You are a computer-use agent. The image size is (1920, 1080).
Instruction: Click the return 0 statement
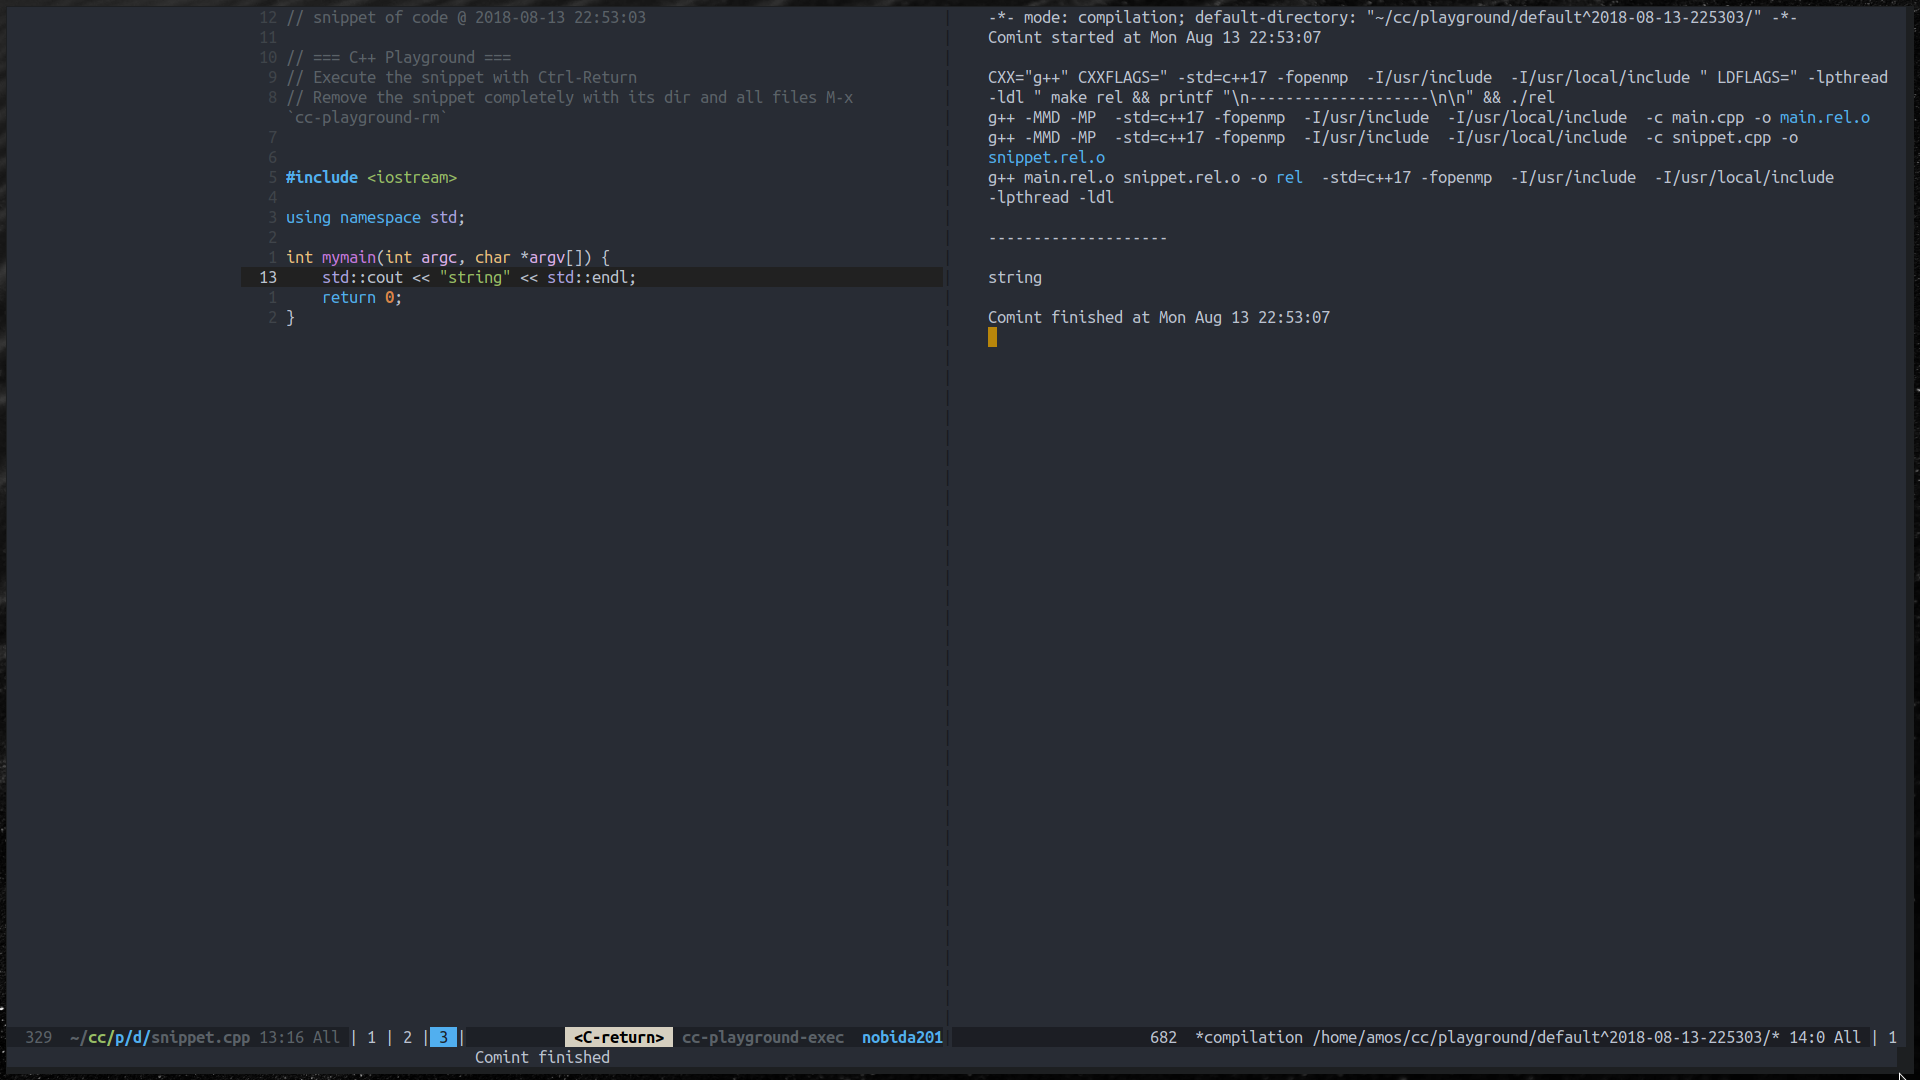coord(361,297)
